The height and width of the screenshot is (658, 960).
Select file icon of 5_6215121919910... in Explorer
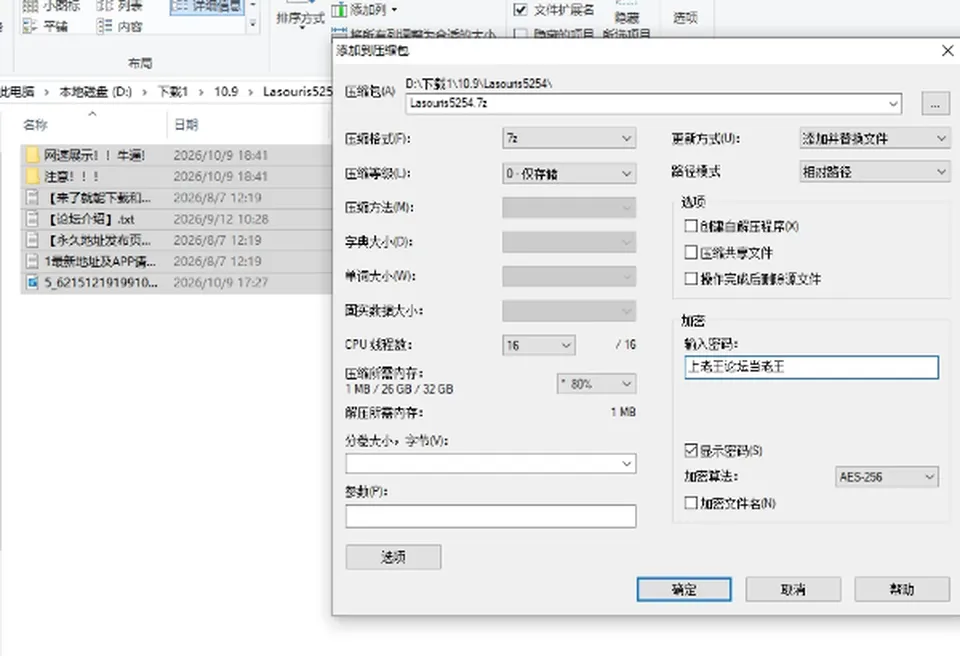(x=32, y=283)
